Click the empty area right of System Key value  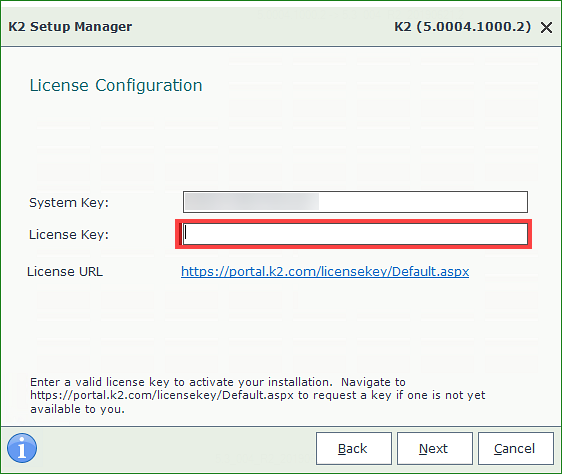pyautogui.click(x=423, y=202)
